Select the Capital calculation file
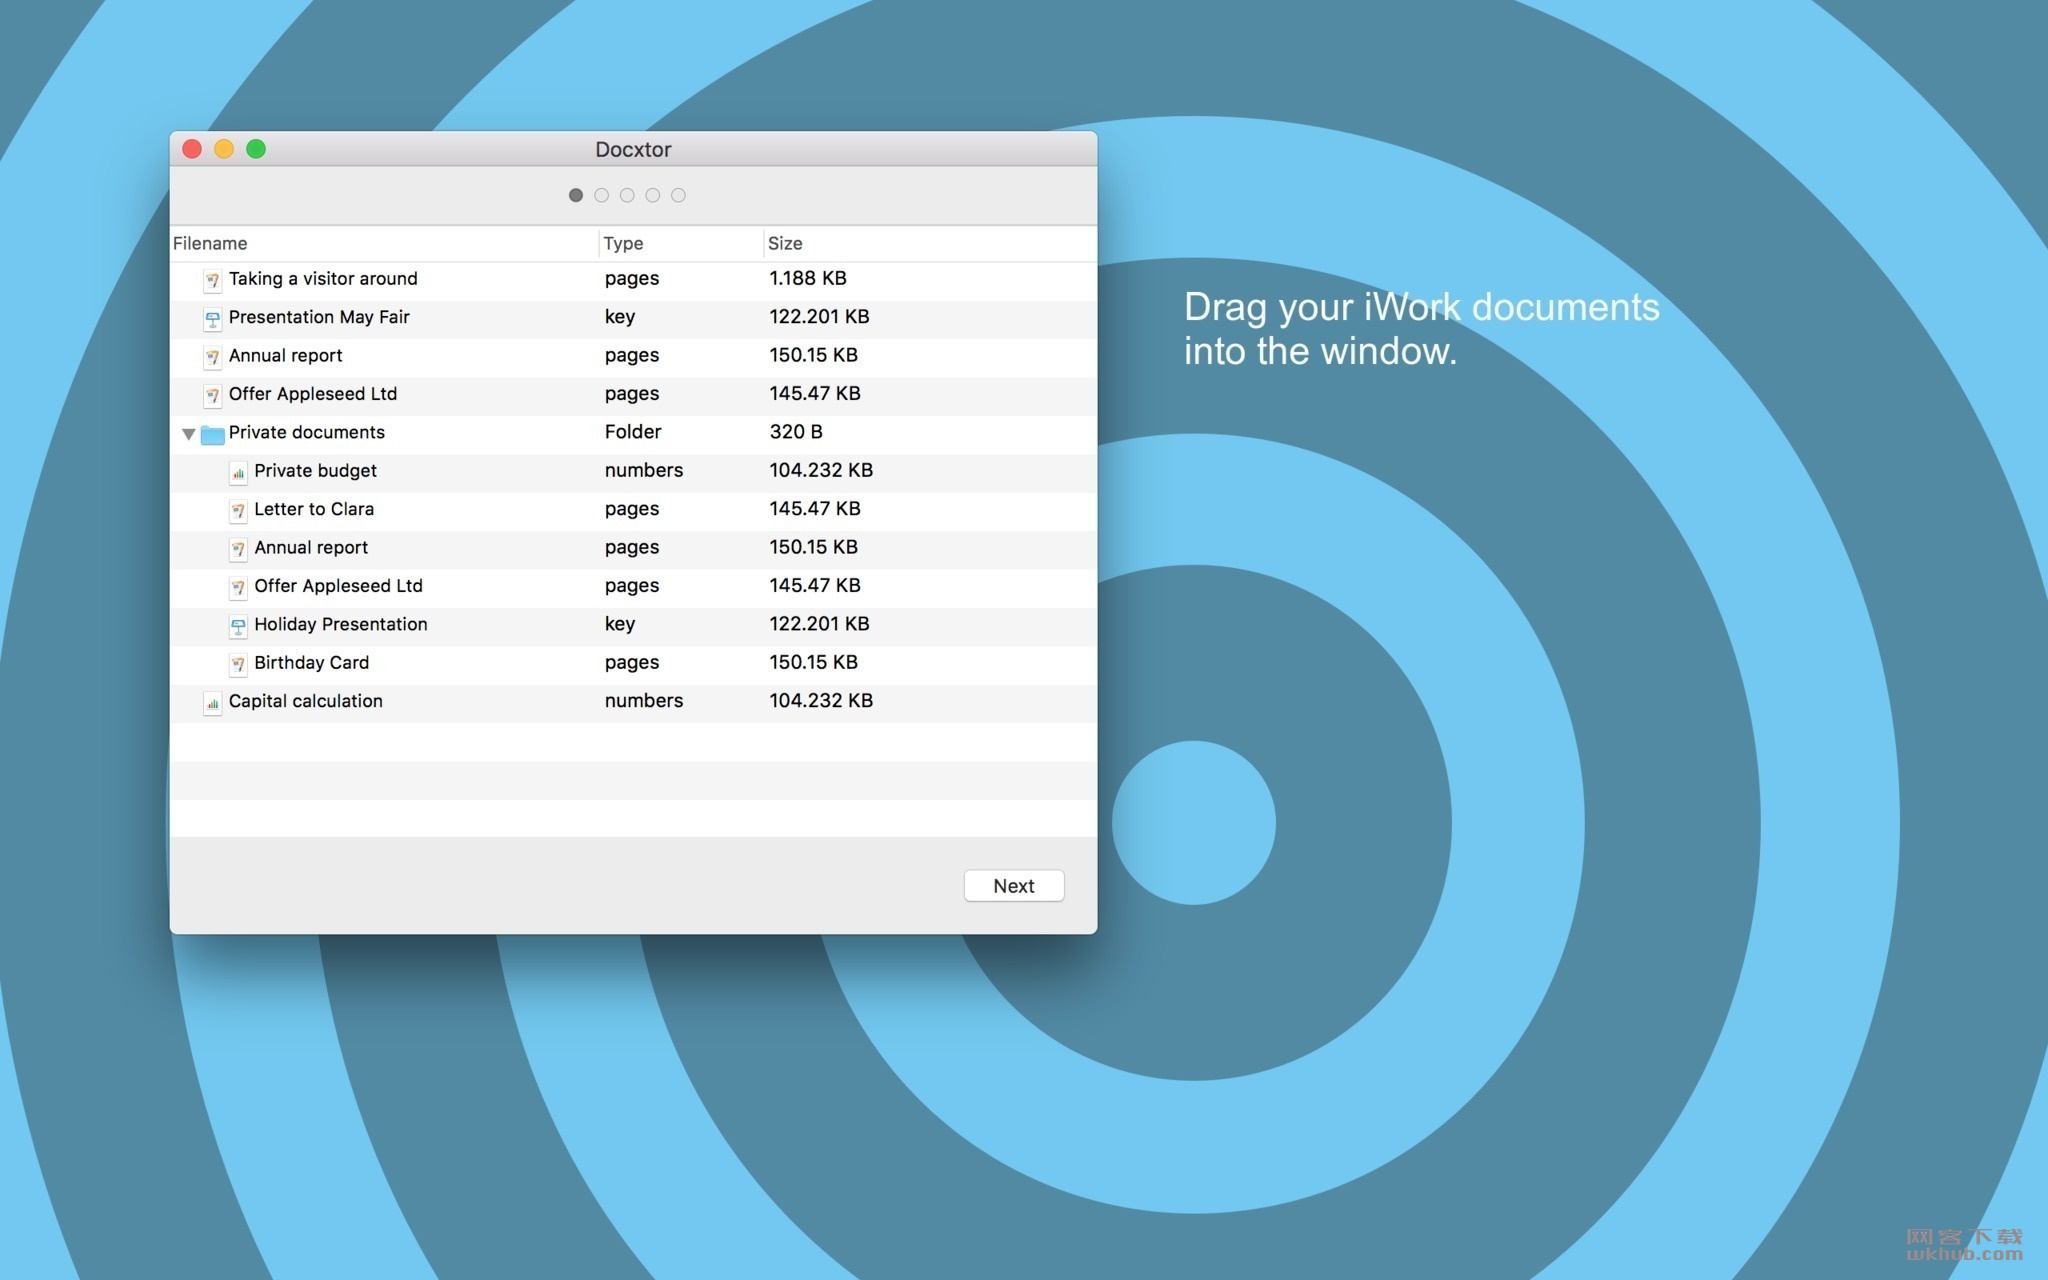Viewport: 2048px width, 1280px height. (x=633, y=702)
